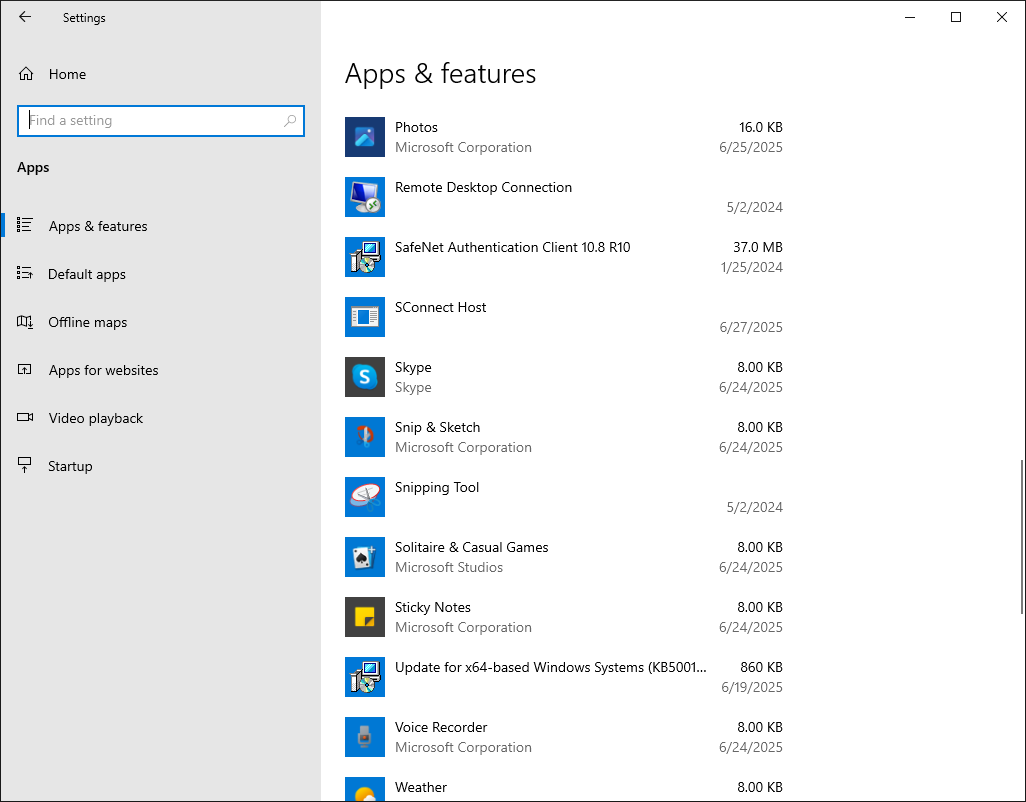Select the Sticky Notes name
The height and width of the screenshot is (802, 1026).
click(433, 607)
